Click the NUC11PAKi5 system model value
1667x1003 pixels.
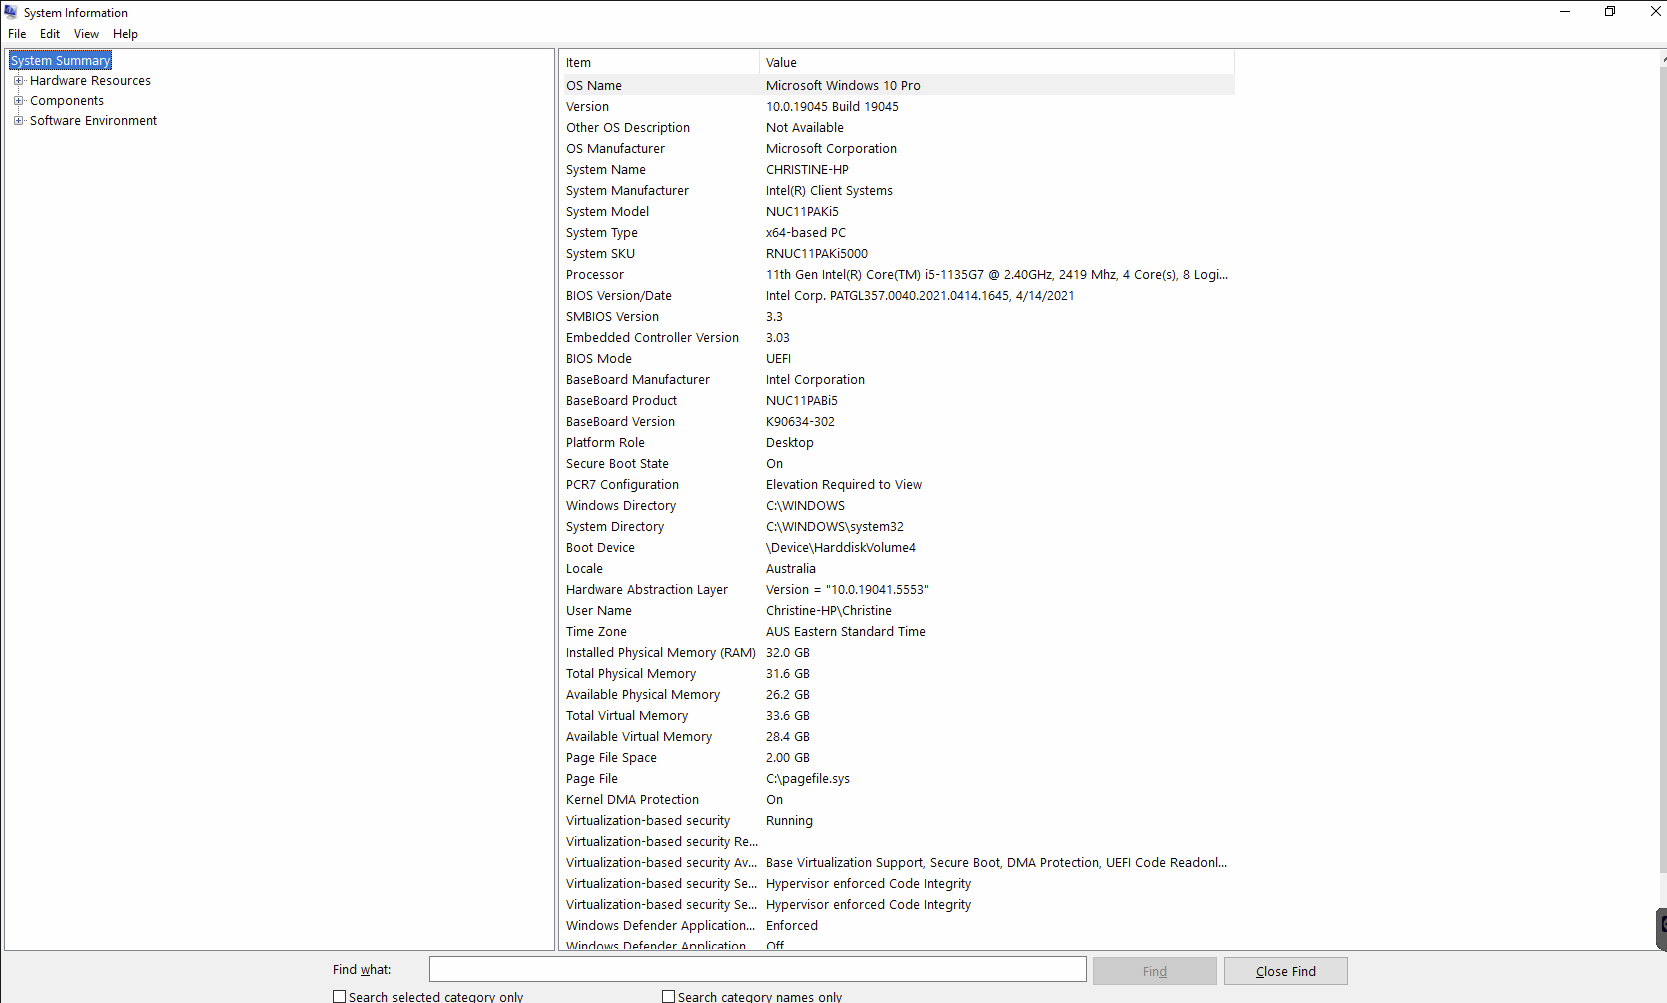click(x=802, y=212)
